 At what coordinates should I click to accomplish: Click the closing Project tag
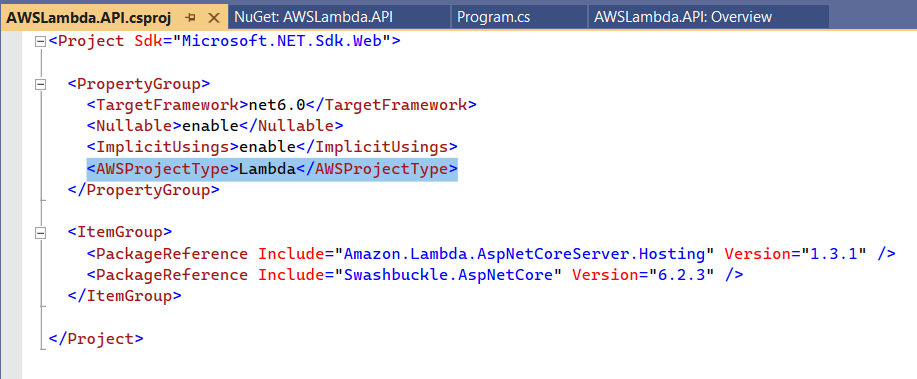pyautogui.click(x=96, y=339)
